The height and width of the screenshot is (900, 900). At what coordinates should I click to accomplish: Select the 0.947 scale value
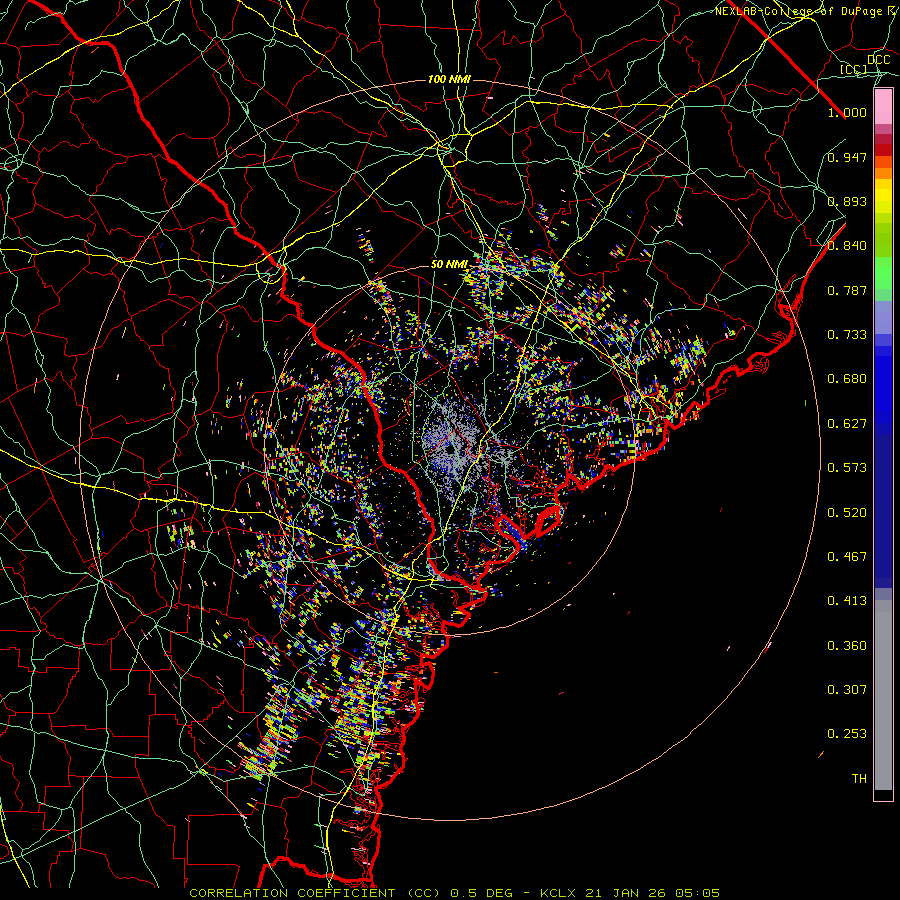point(847,157)
